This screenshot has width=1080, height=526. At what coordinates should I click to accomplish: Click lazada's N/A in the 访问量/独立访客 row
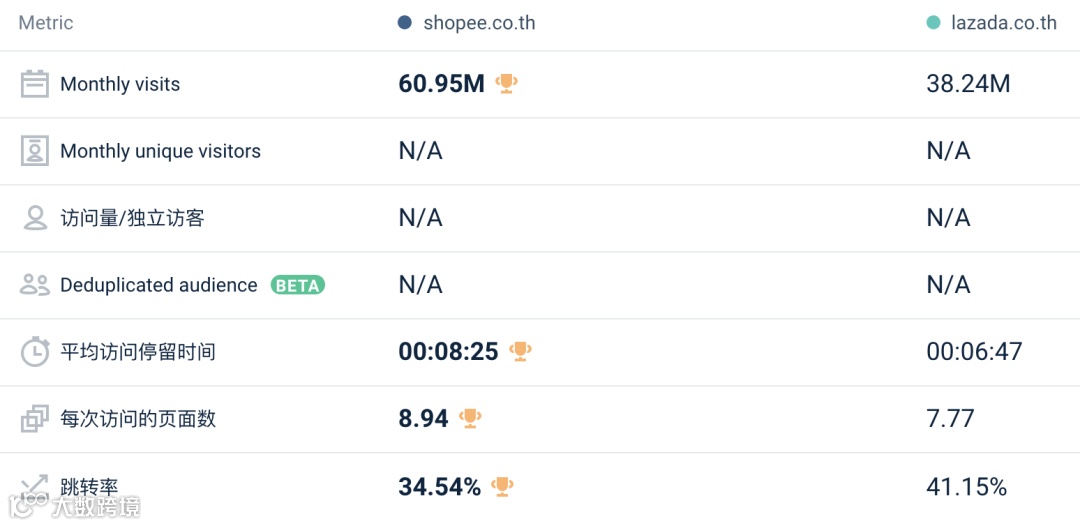[948, 218]
